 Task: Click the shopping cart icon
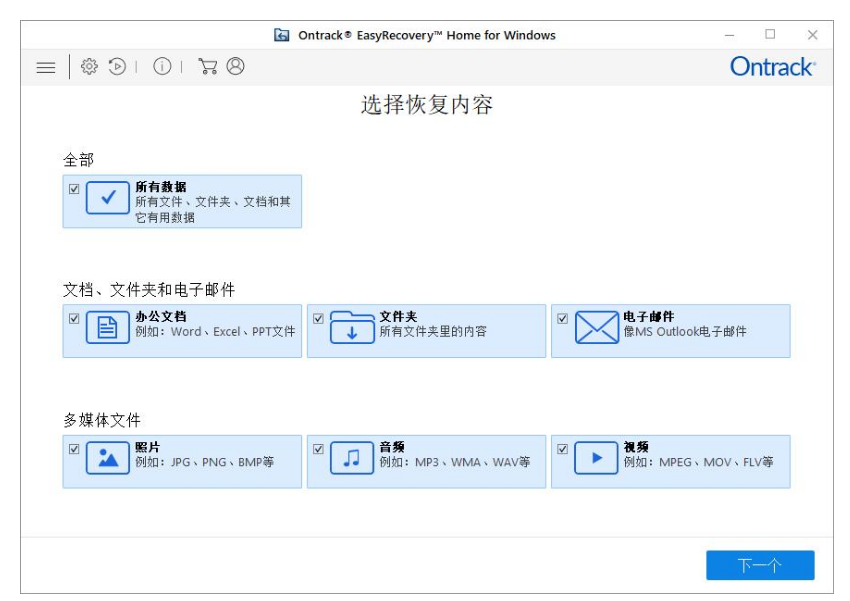(x=208, y=67)
